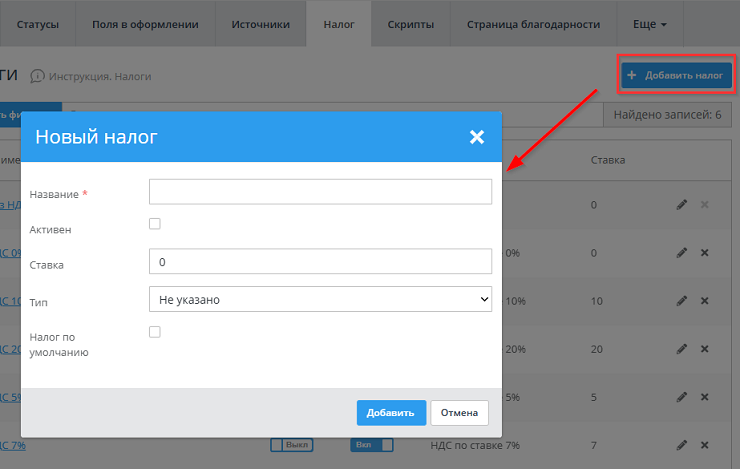Switch to the Скрипты tab

click(x=410, y=23)
